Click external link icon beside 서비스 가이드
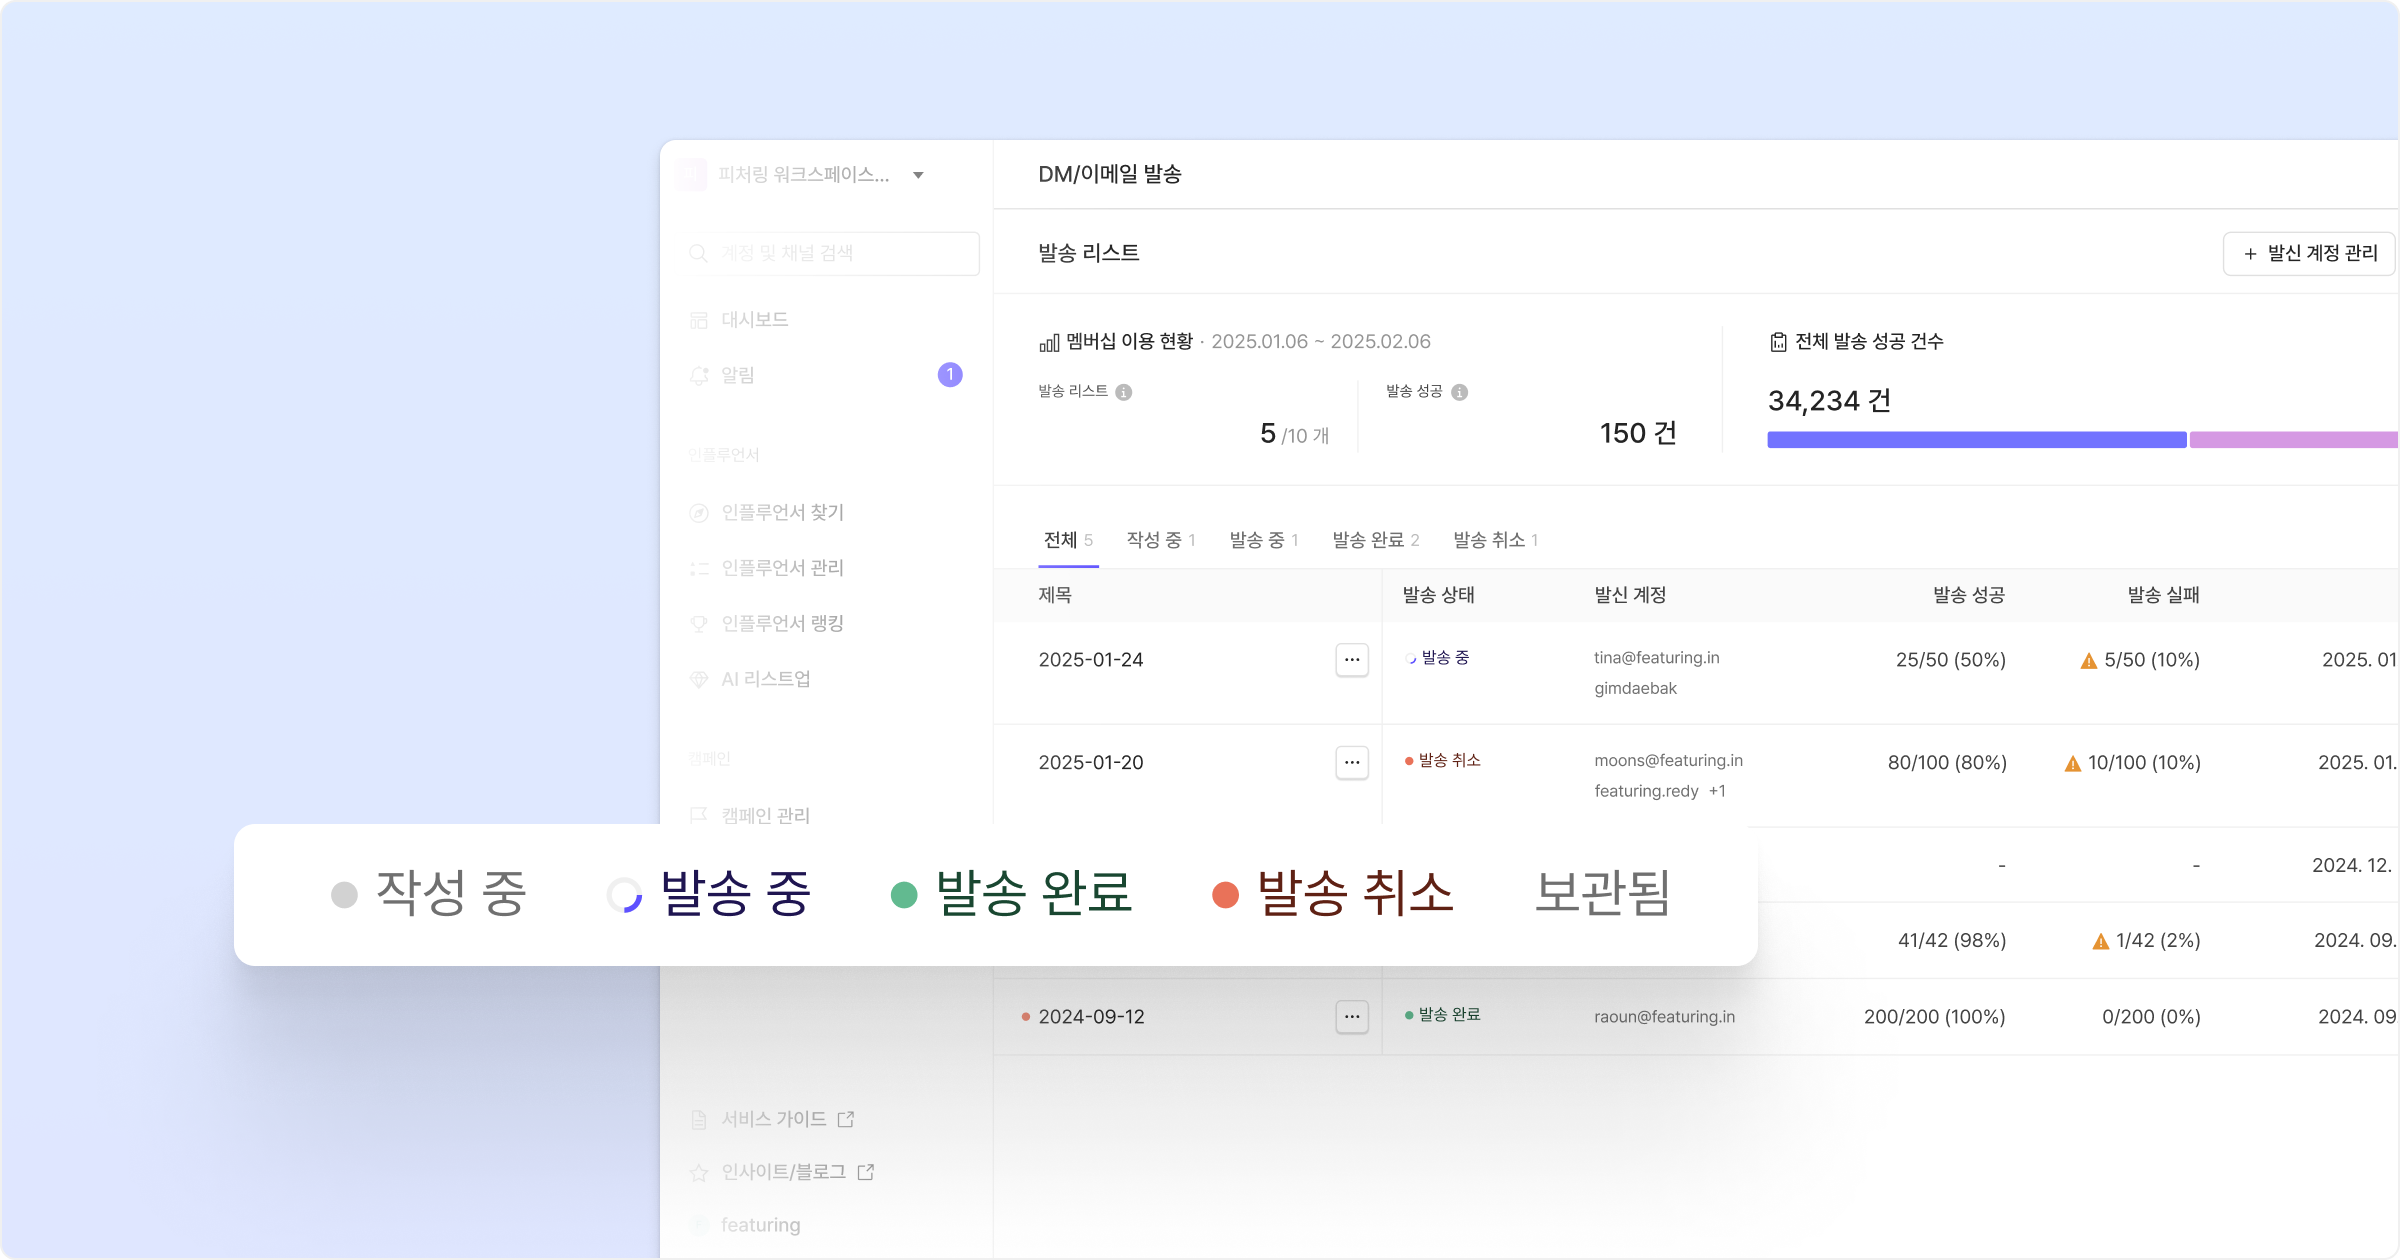This screenshot has height=1260, width=2400. (846, 1119)
